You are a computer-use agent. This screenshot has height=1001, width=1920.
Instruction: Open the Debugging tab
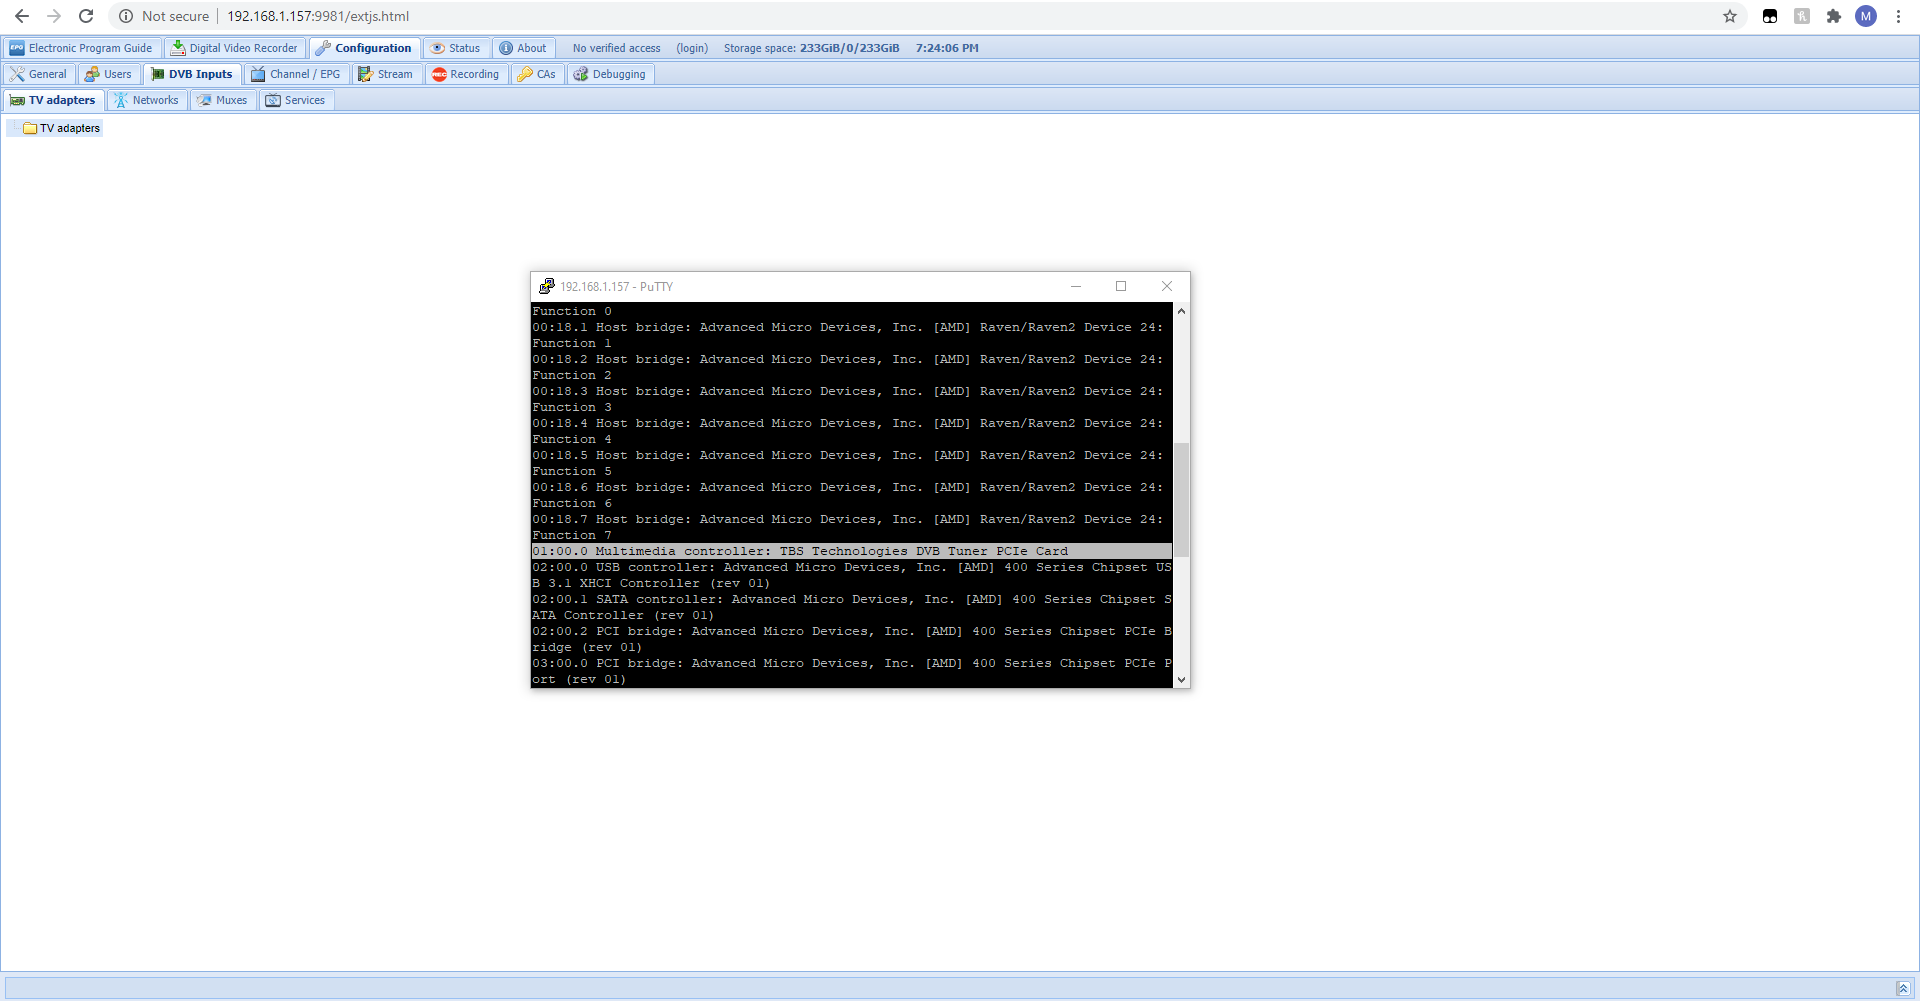[610, 74]
